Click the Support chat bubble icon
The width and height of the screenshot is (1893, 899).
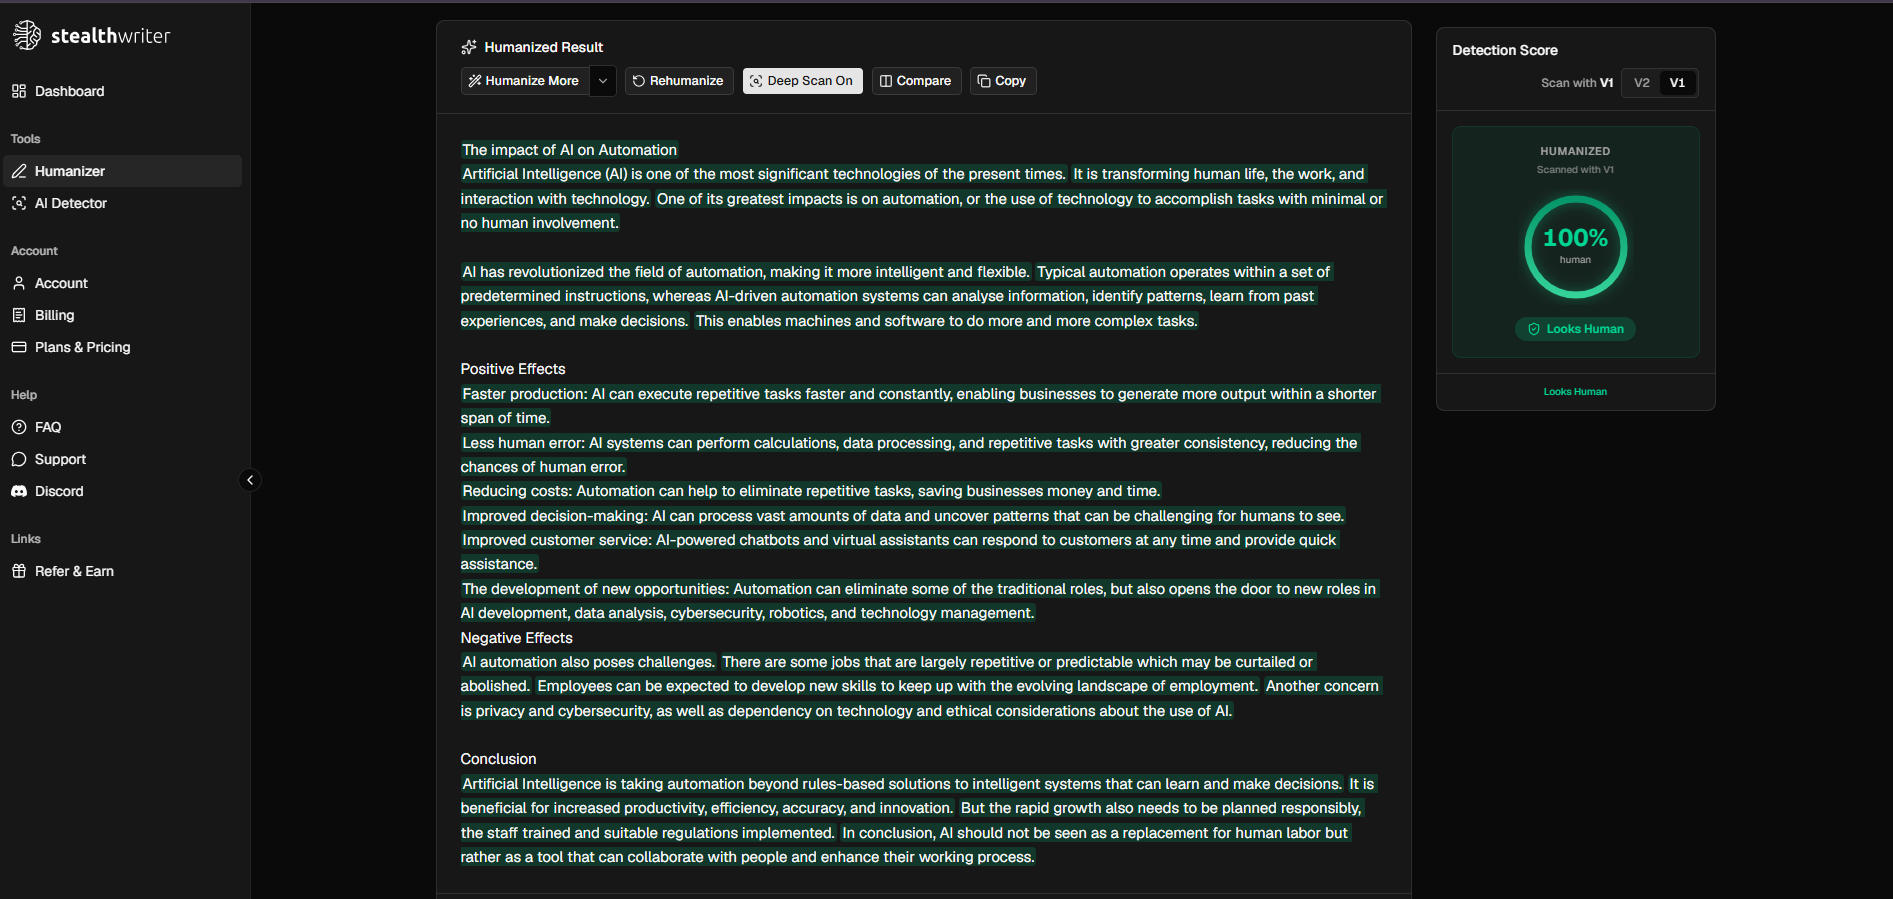click(19, 459)
